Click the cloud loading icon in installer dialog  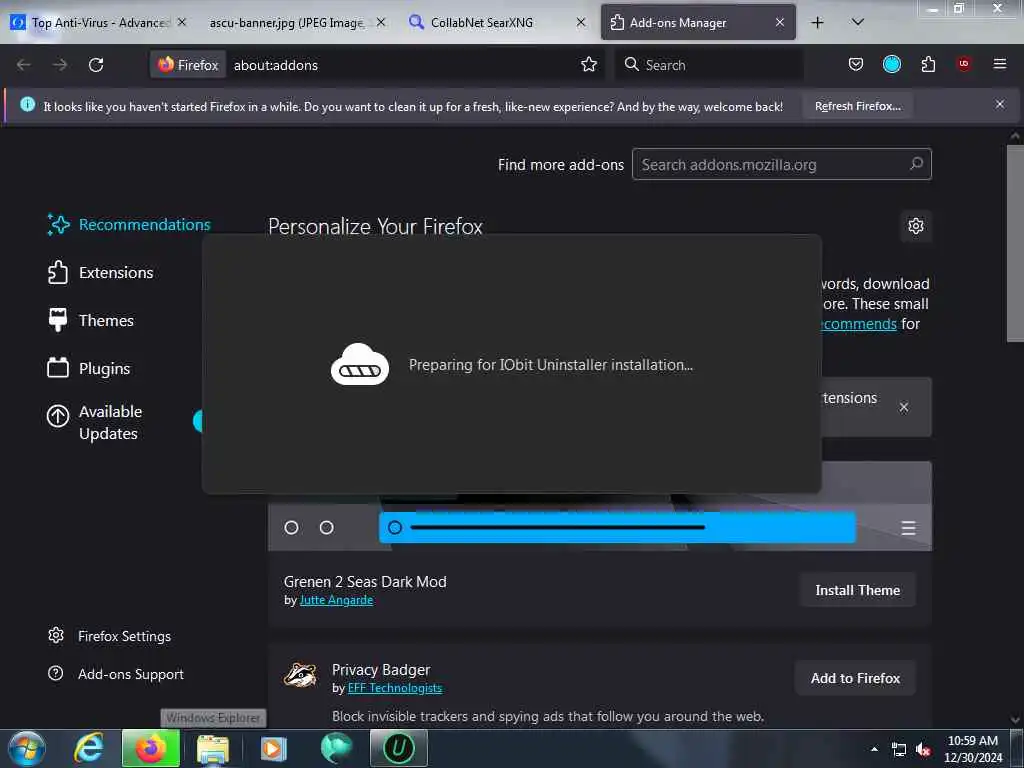360,364
